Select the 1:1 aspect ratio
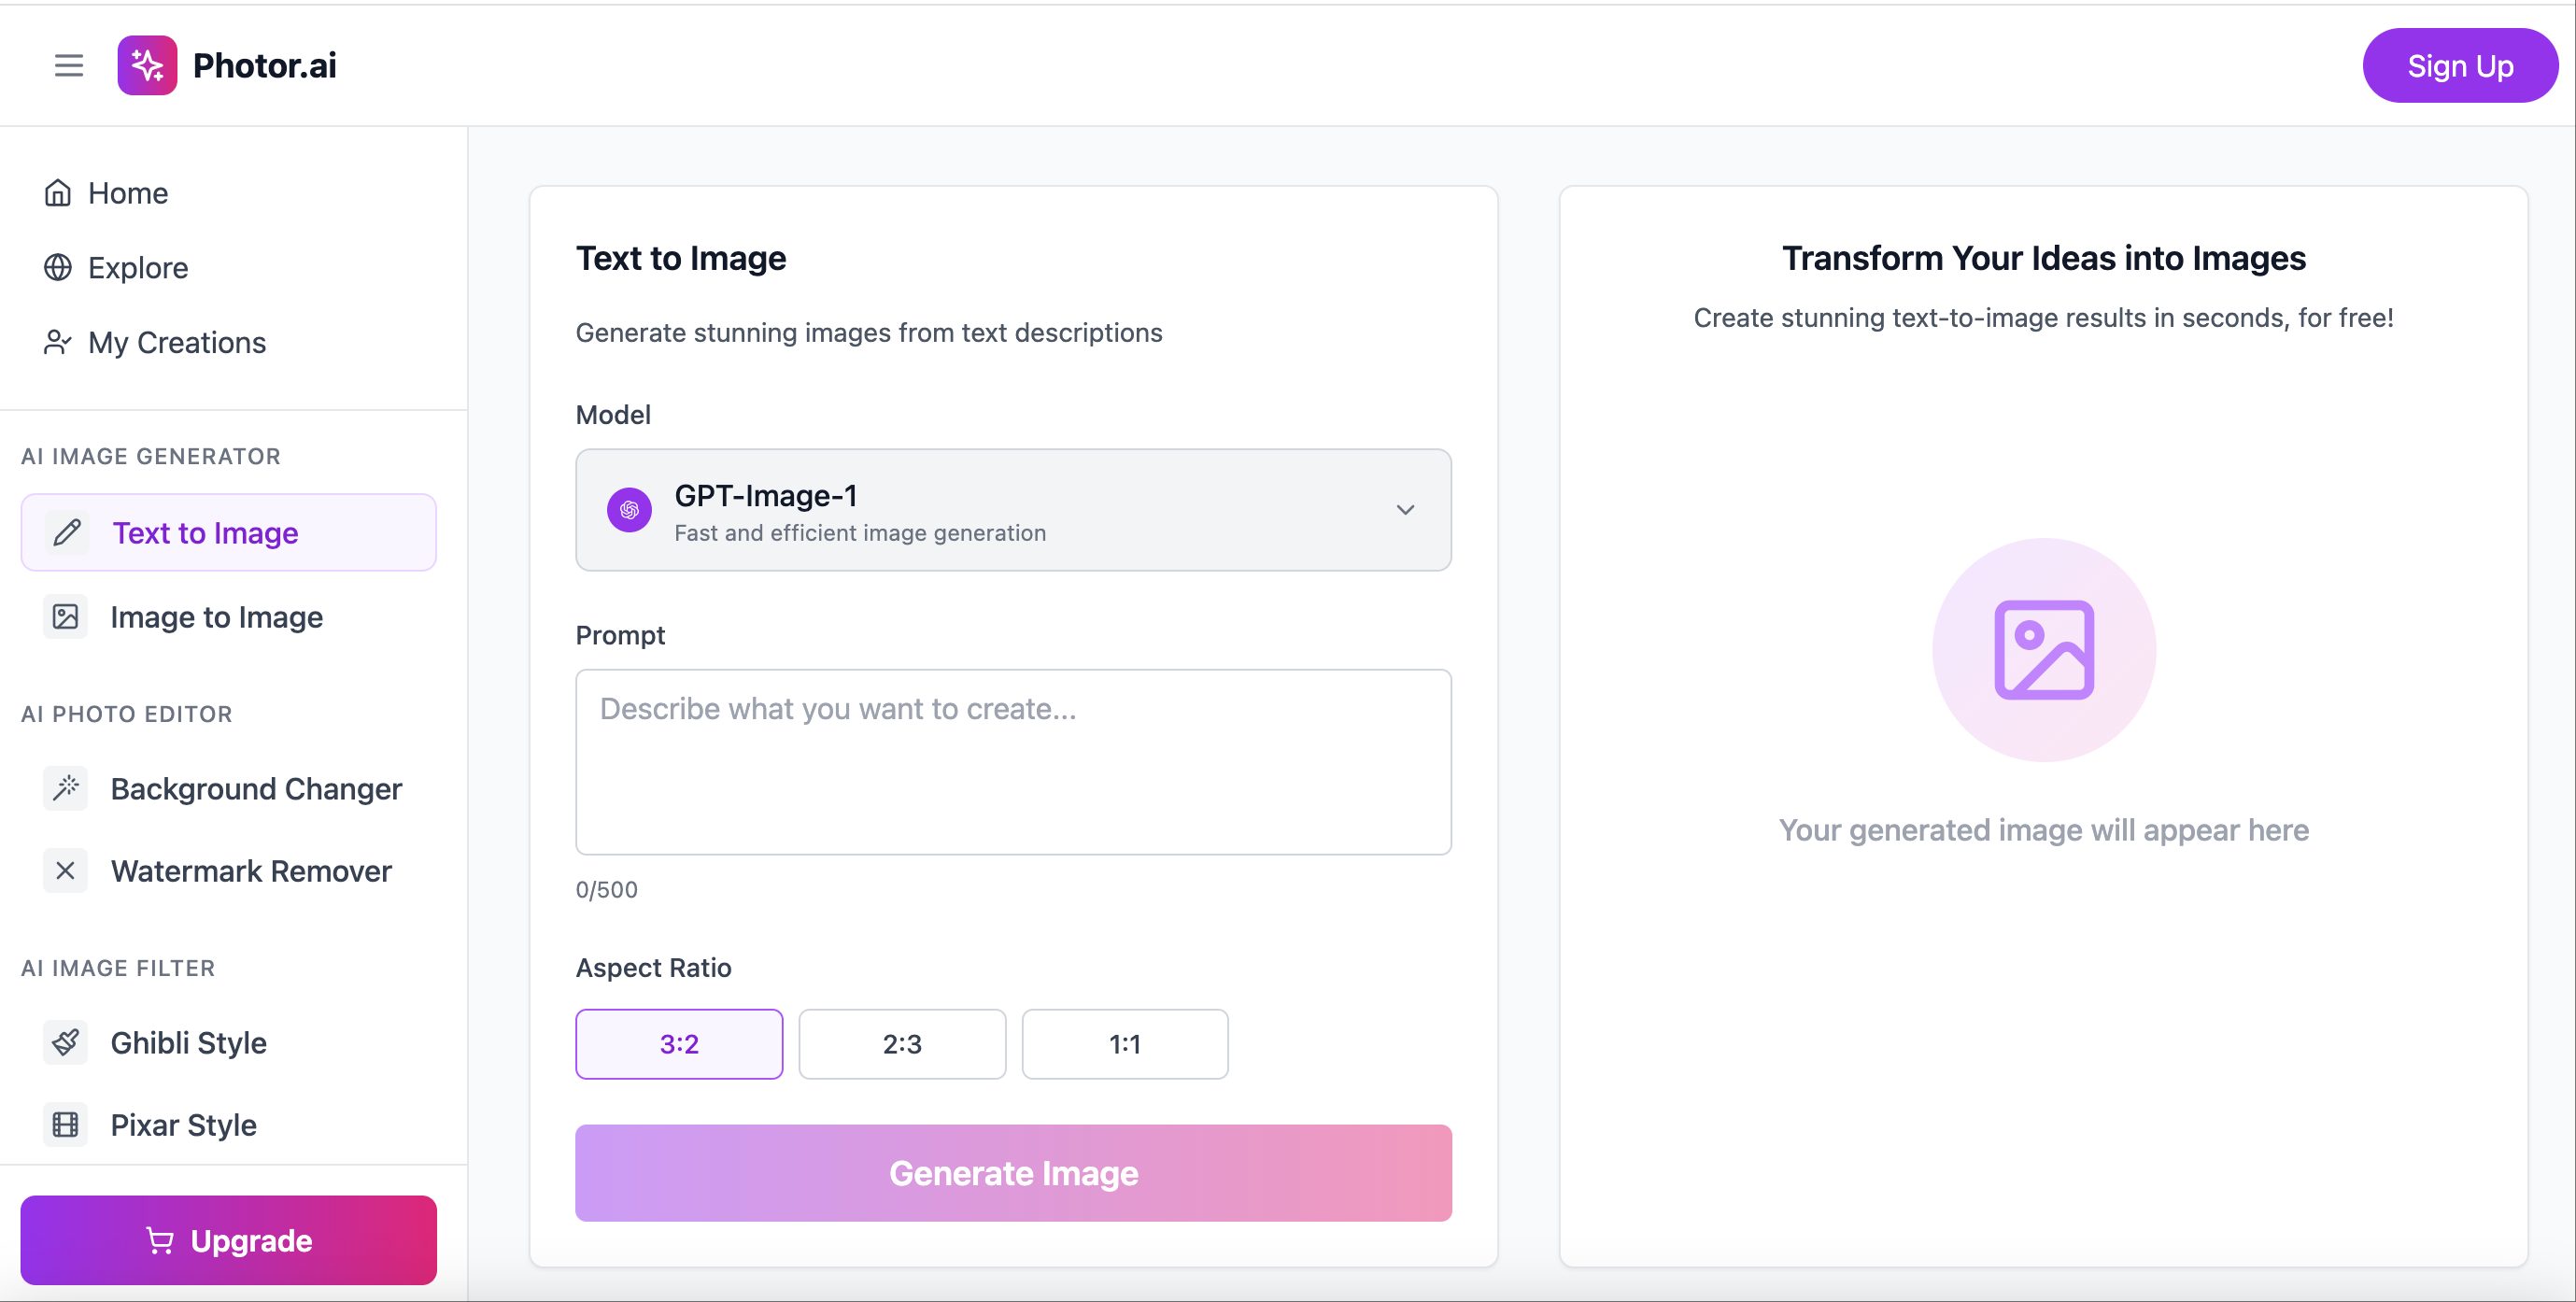2576x1302 pixels. point(1125,1044)
